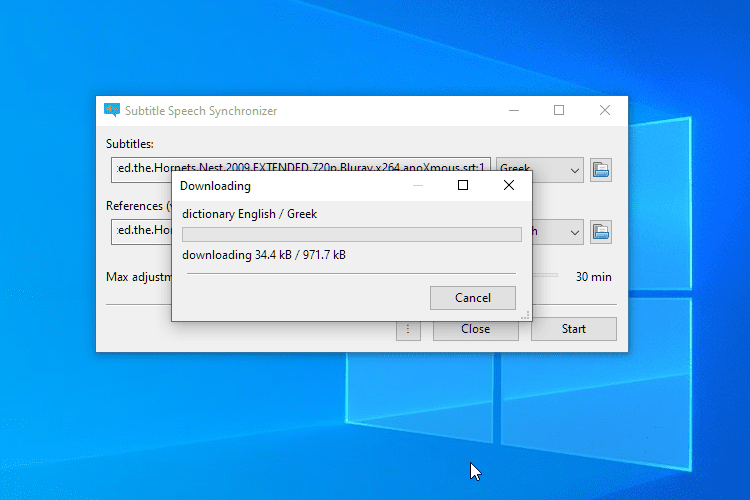
Task: Open the reference language dropdown
Action: pyautogui.click(x=558, y=232)
